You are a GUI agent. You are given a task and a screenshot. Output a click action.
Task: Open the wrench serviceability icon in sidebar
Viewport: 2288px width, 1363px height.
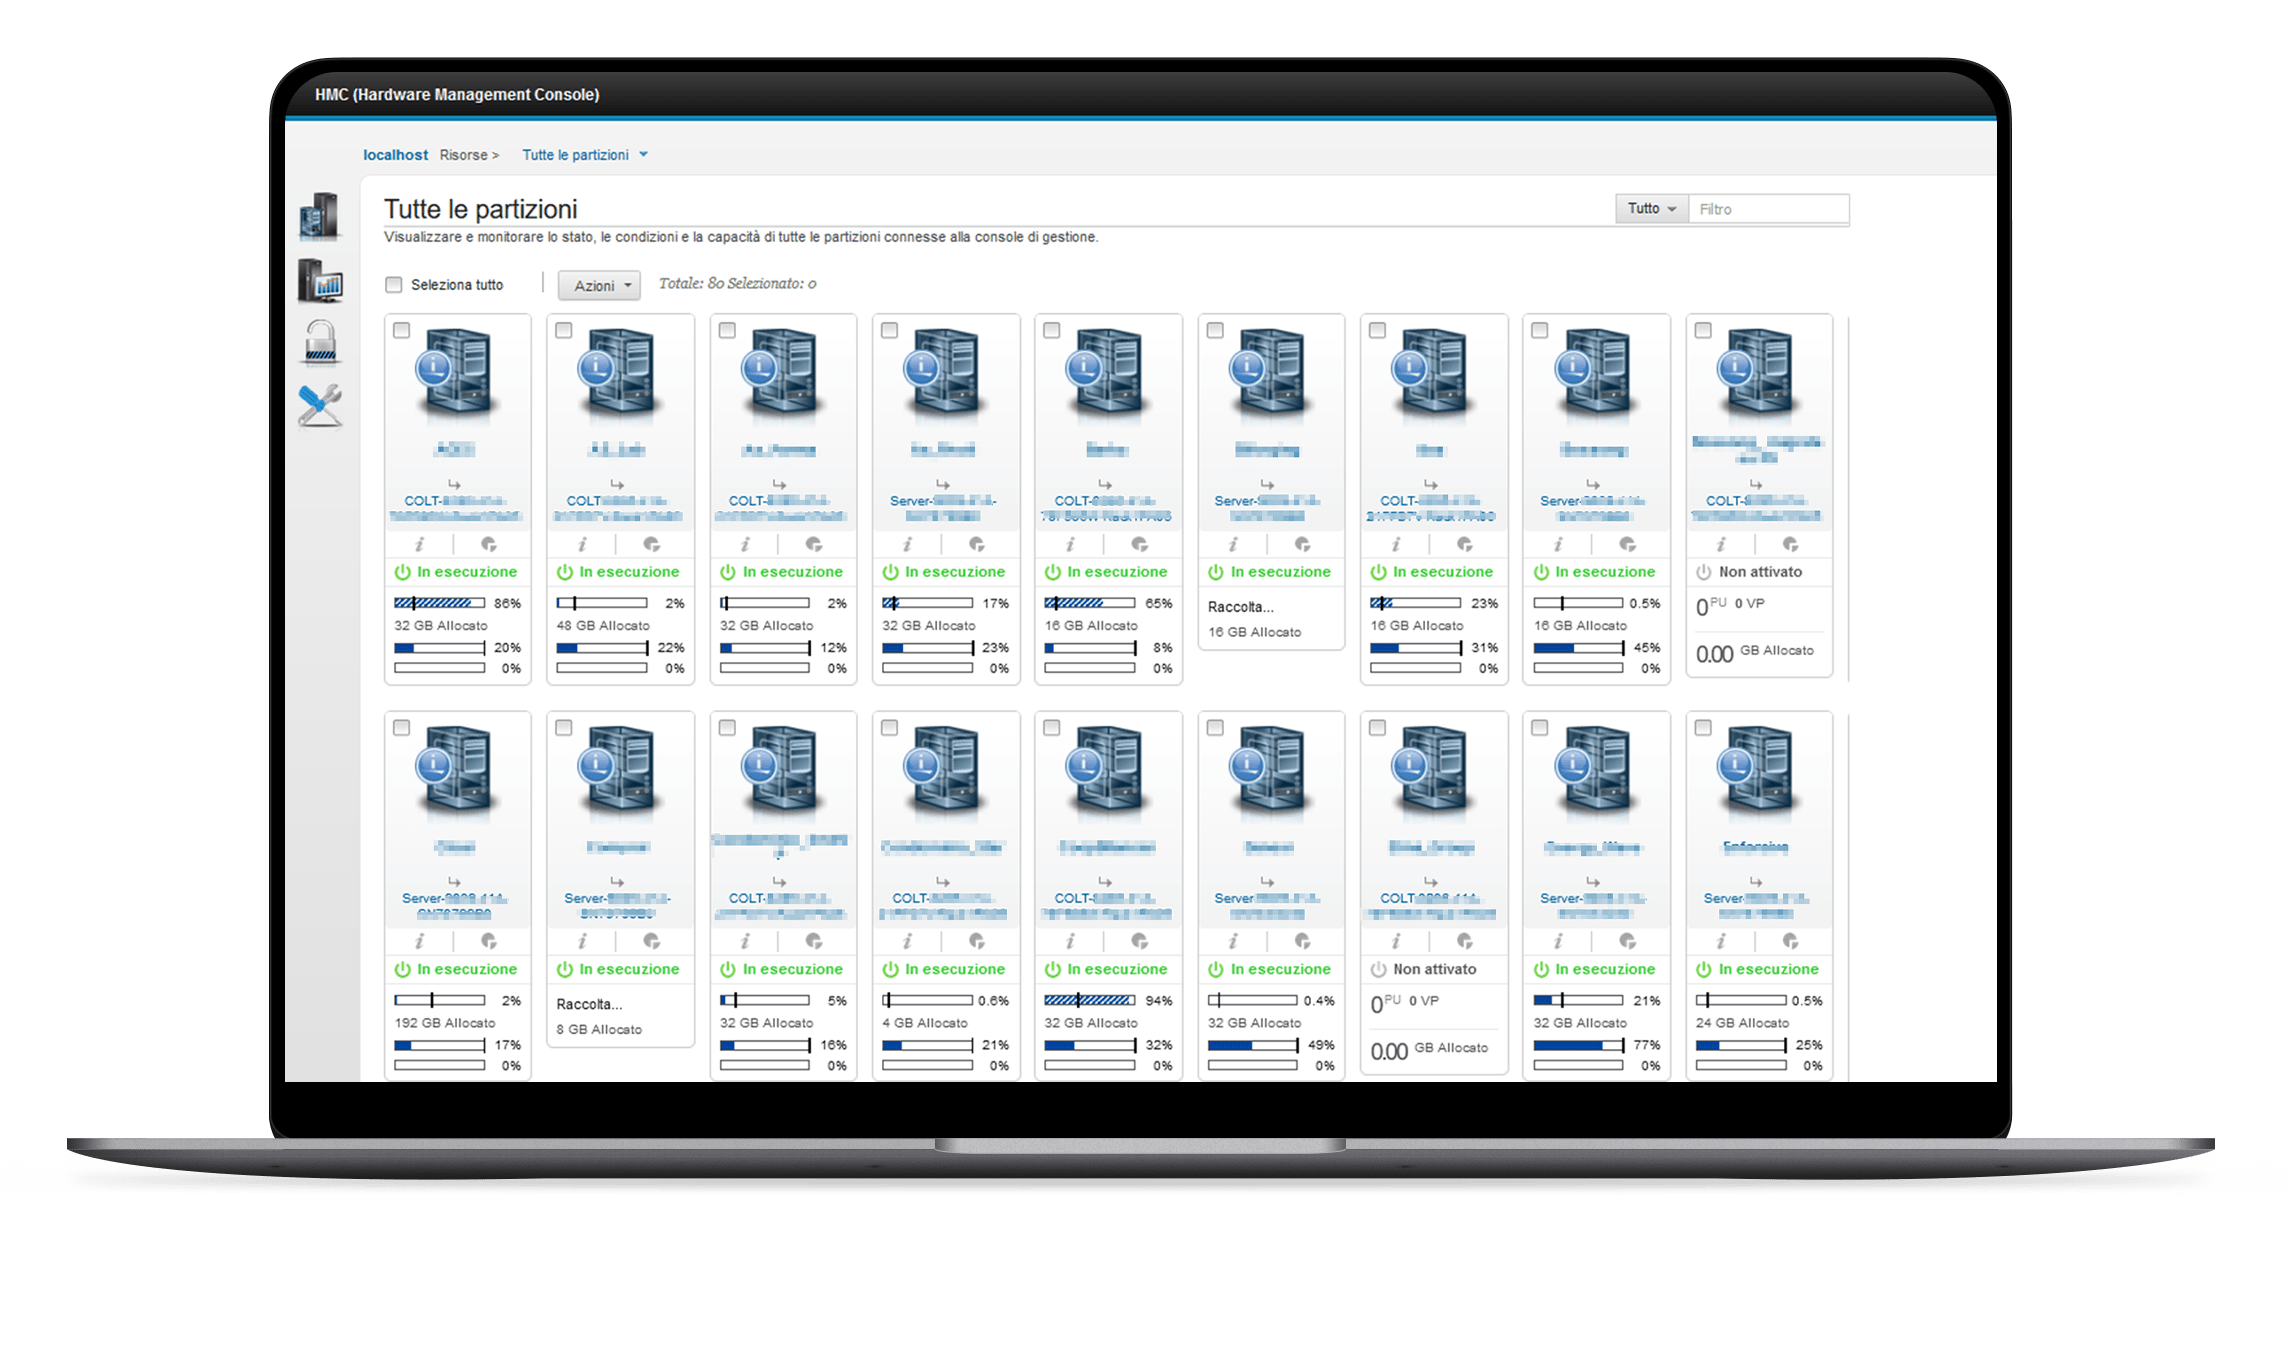coord(320,405)
